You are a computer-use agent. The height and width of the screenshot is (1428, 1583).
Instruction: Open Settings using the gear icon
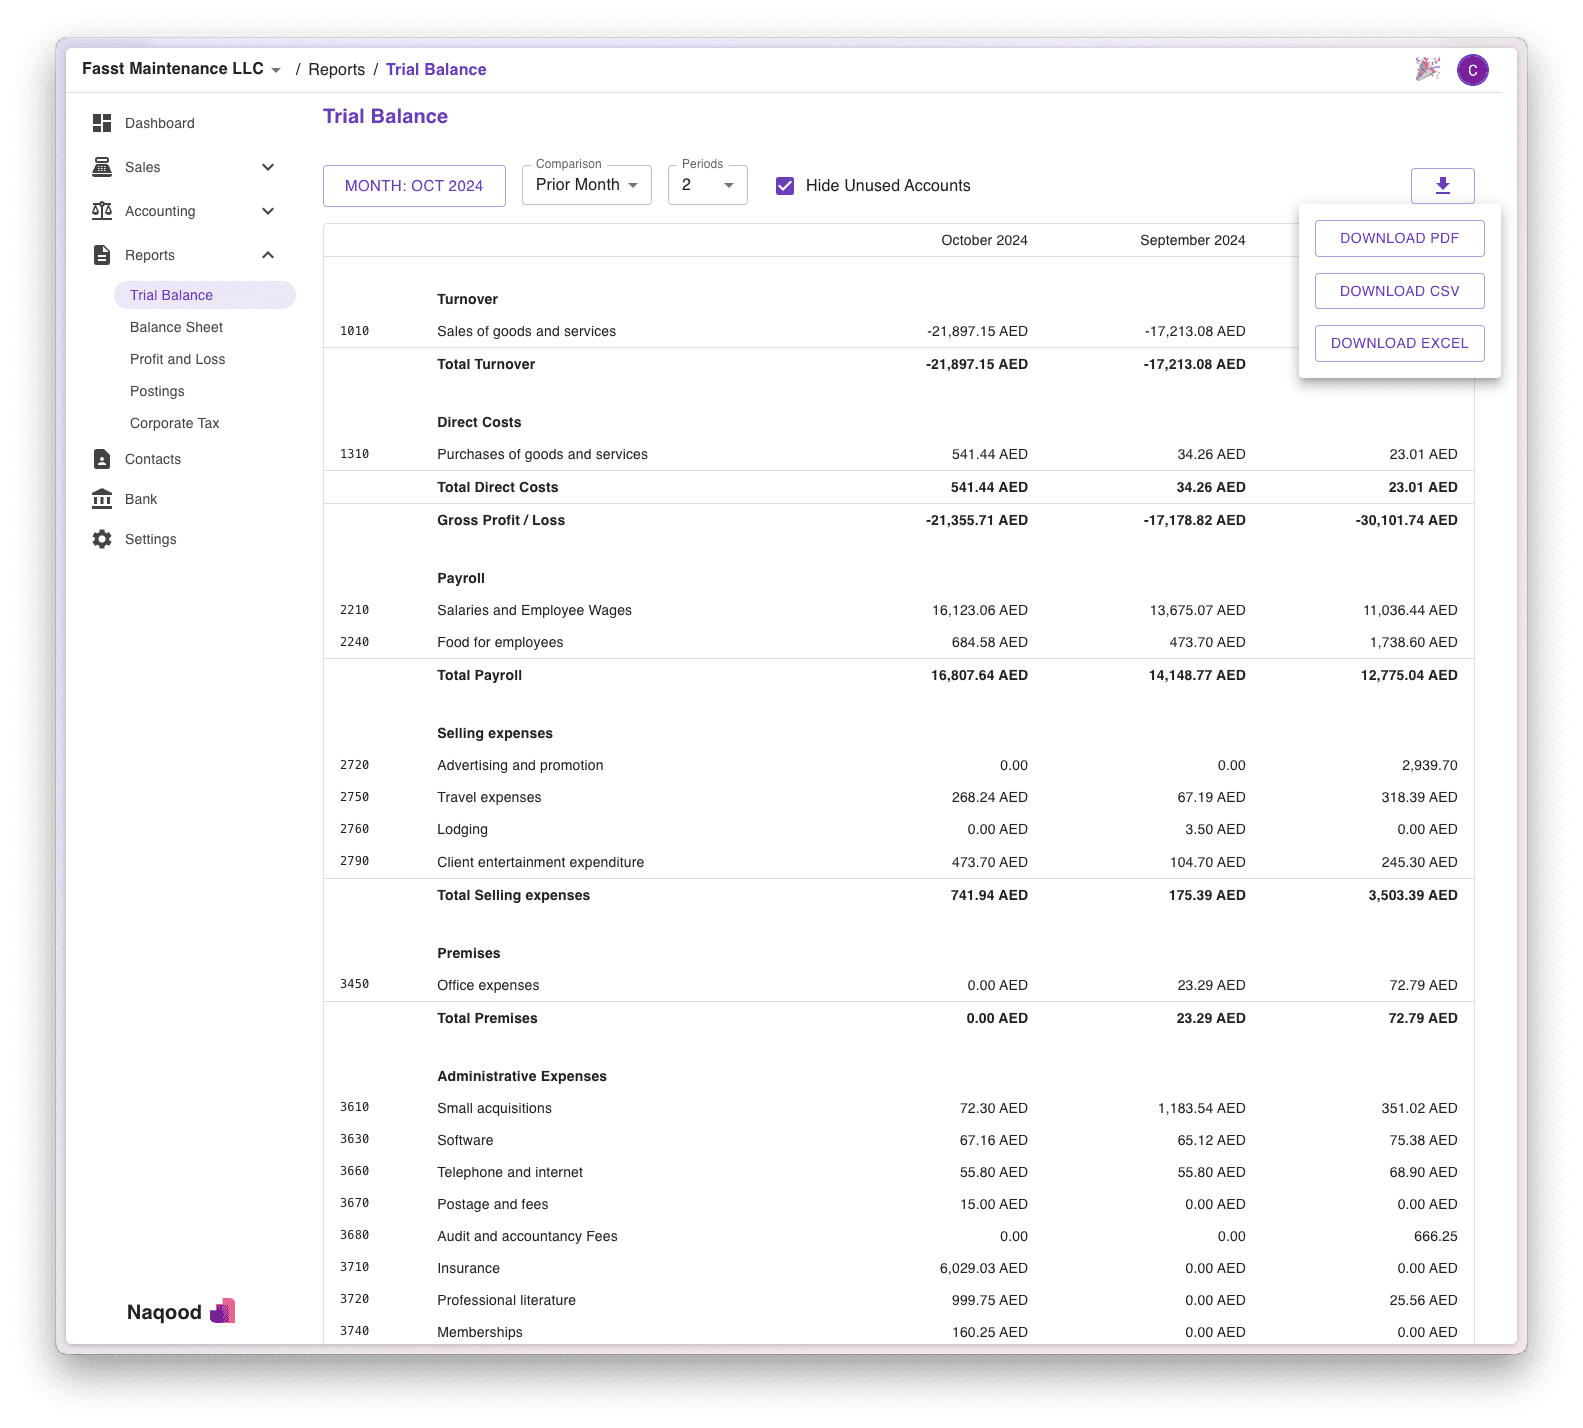[x=102, y=539]
